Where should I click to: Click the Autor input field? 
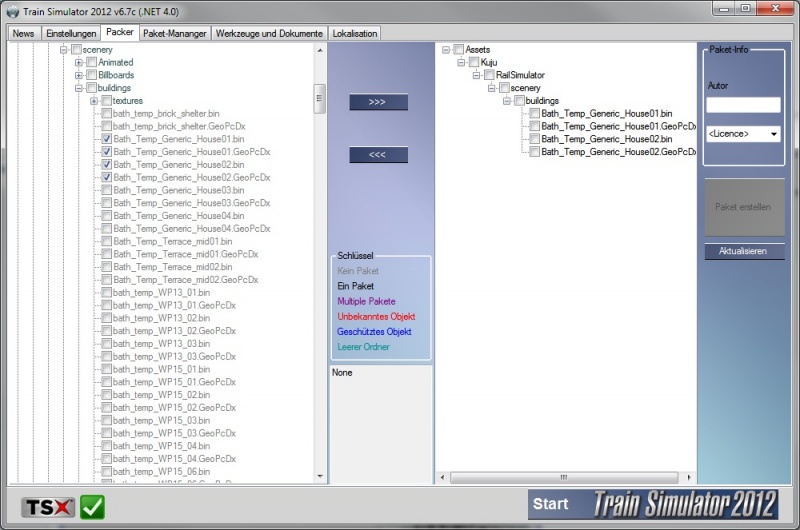point(743,105)
